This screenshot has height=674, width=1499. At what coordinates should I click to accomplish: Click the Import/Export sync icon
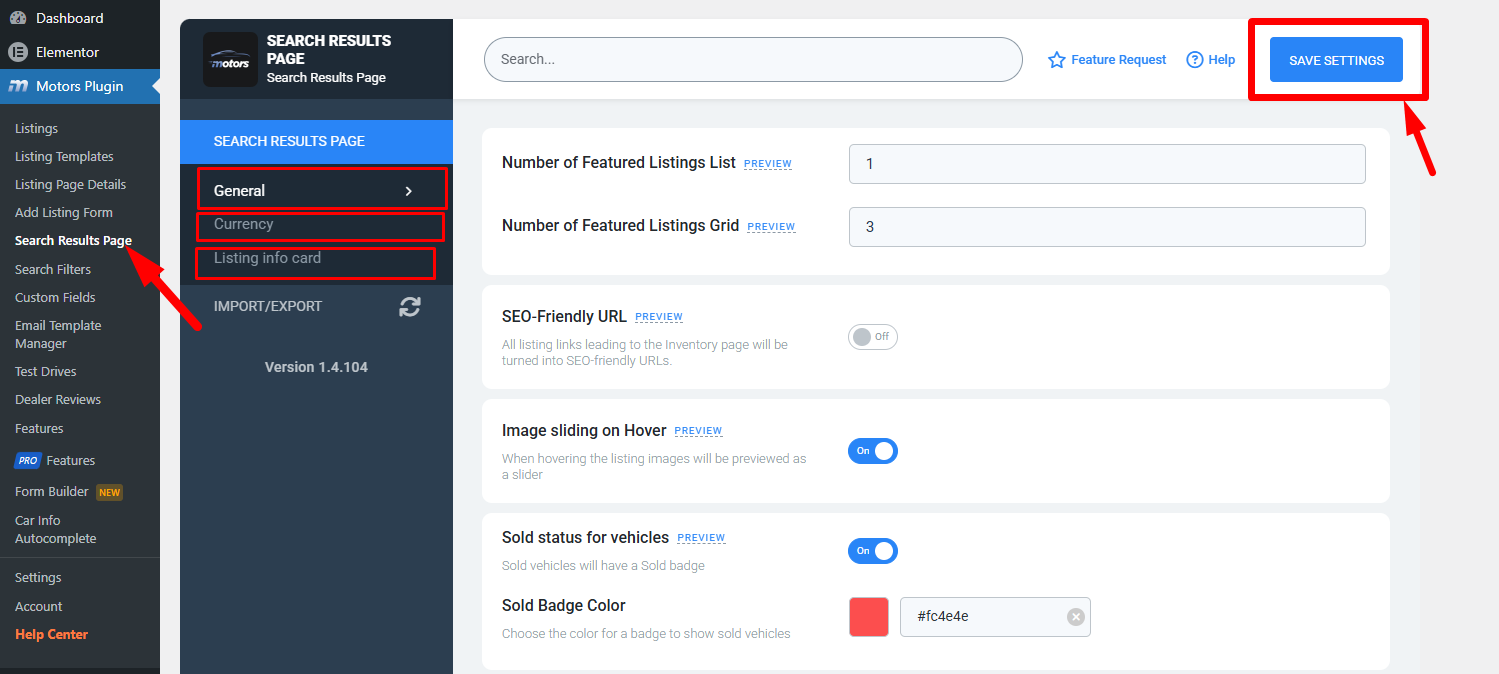(x=409, y=307)
